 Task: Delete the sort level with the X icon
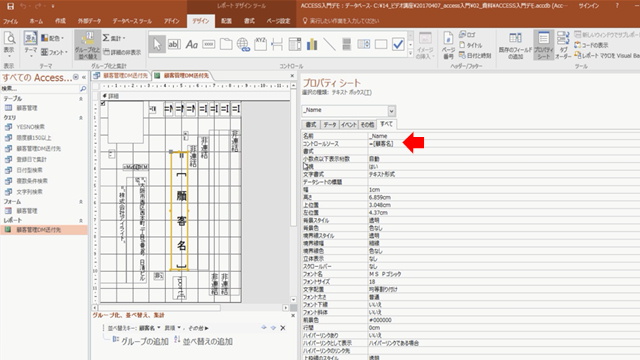coord(283,328)
